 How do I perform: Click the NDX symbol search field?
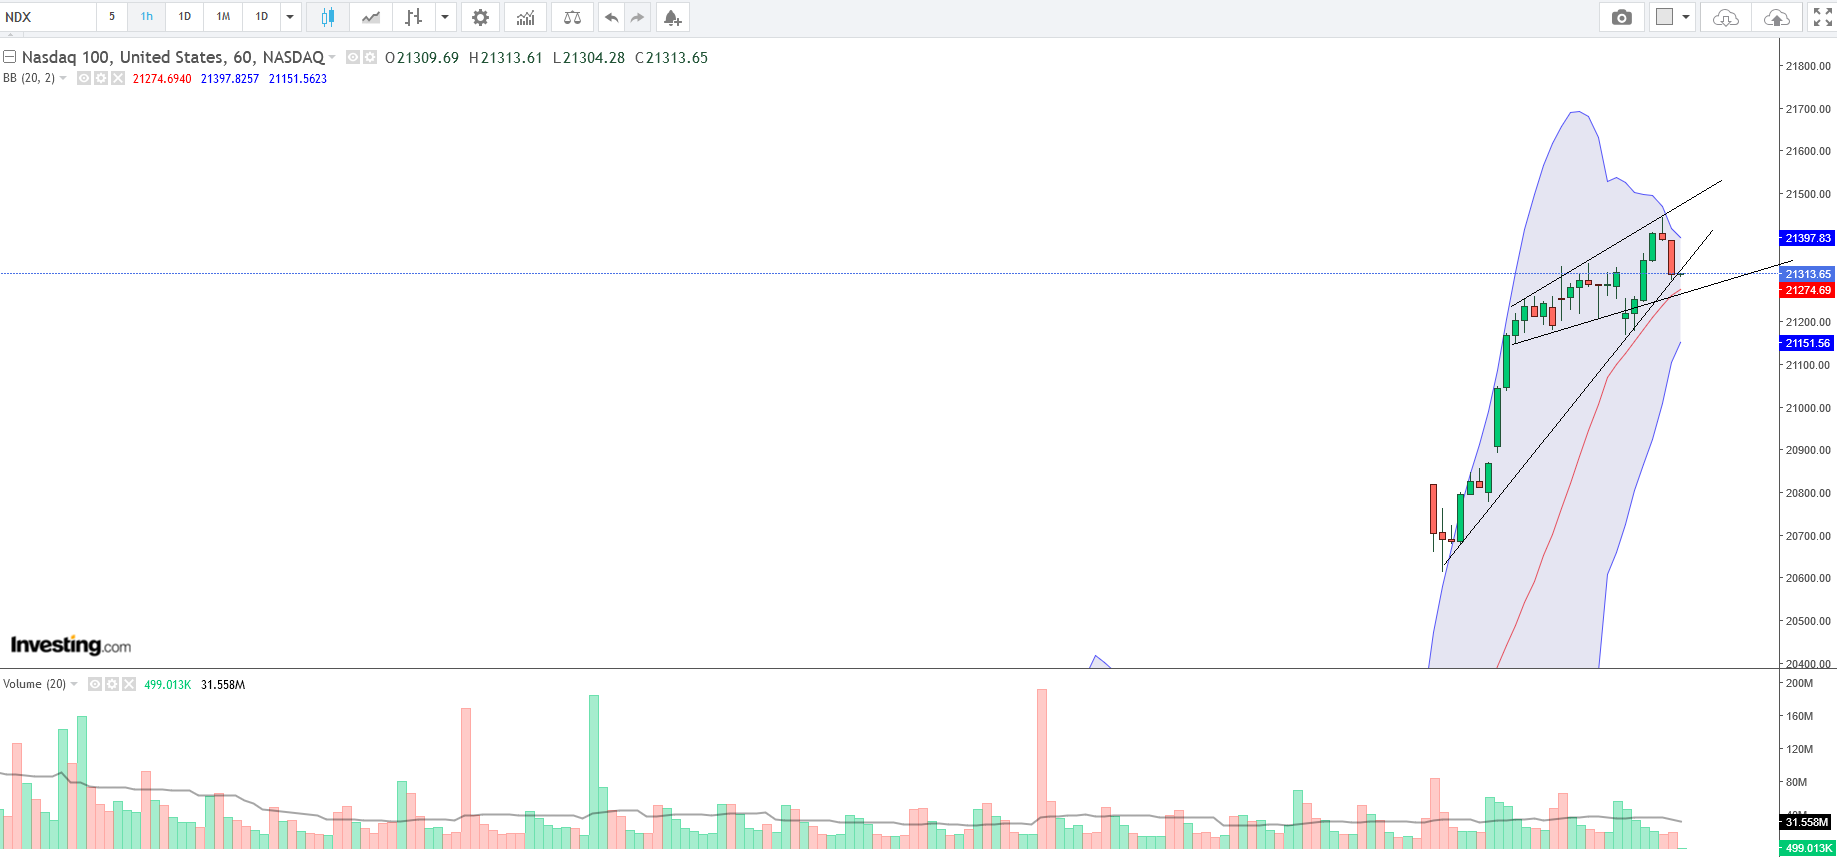tap(48, 17)
